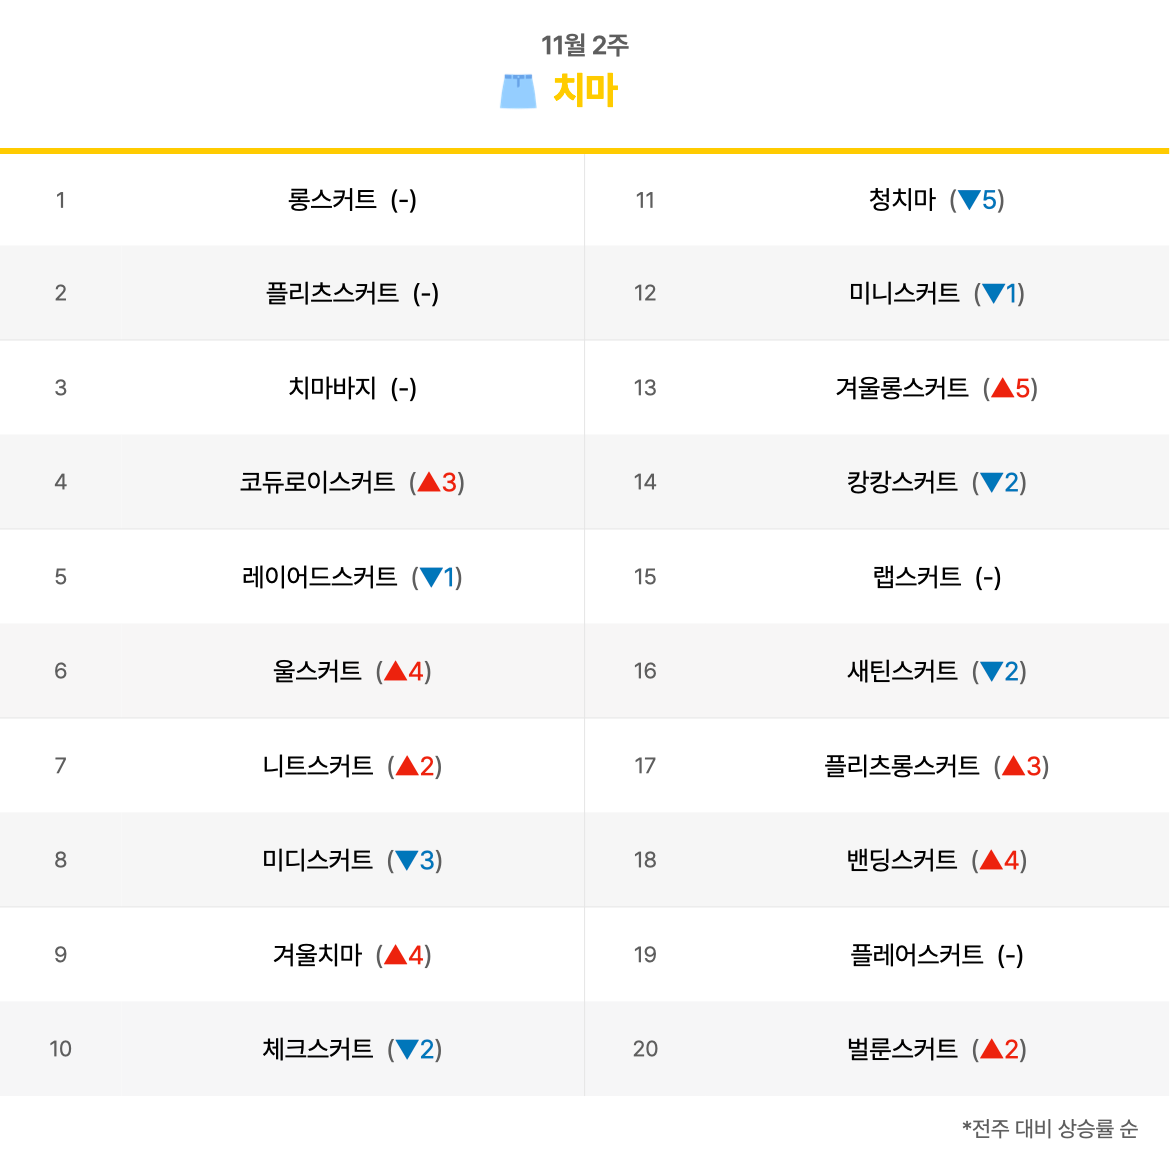Click the blue down arrow next to 레이어드스커트
The image size is (1170, 1170).
[x=431, y=577]
